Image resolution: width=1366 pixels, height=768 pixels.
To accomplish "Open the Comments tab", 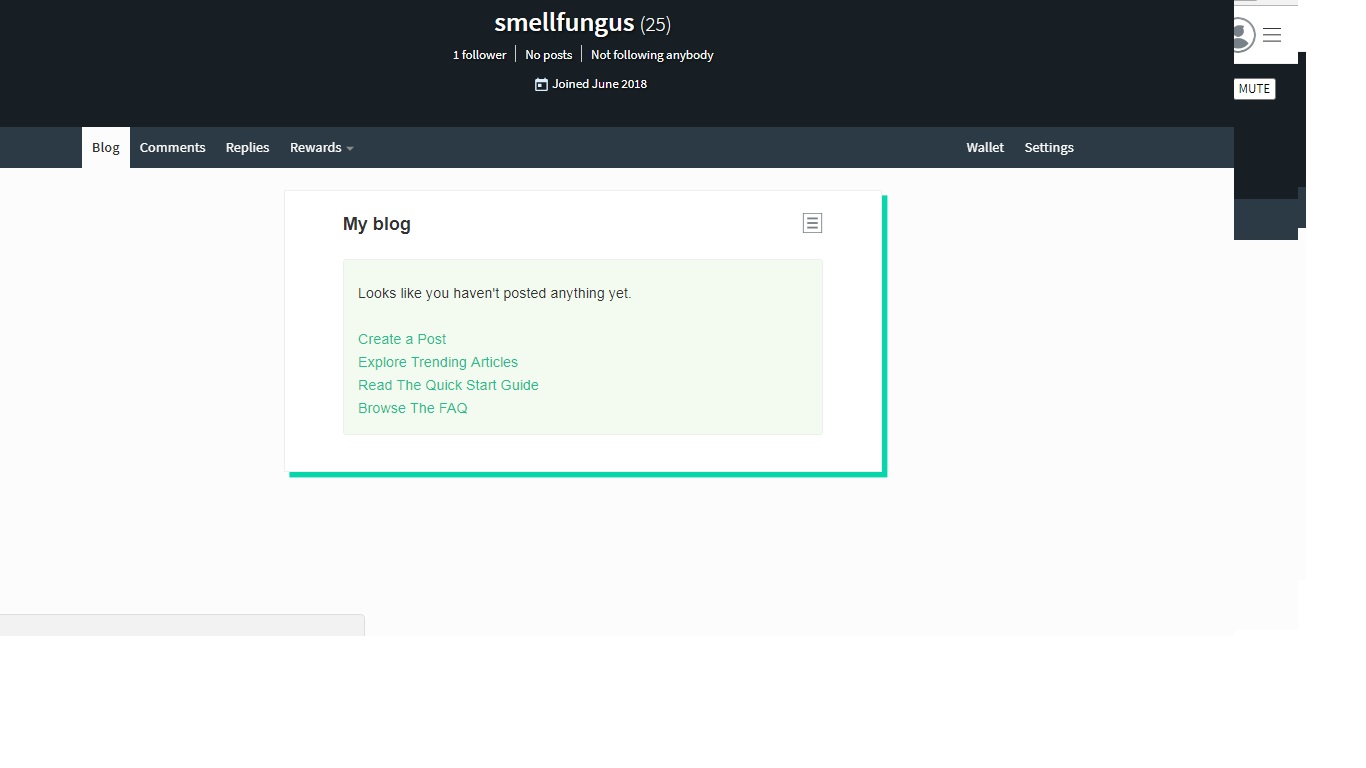I will tap(173, 147).
